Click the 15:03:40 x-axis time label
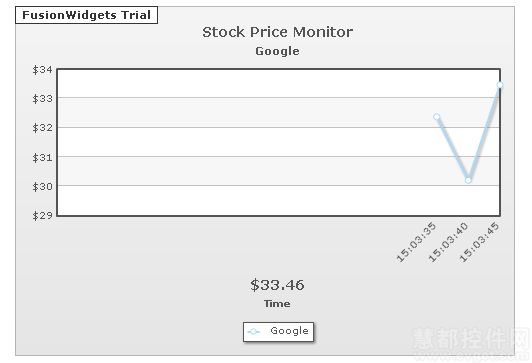Image resolution: width=532 pixels, height=363 pixels. point(448,242)
